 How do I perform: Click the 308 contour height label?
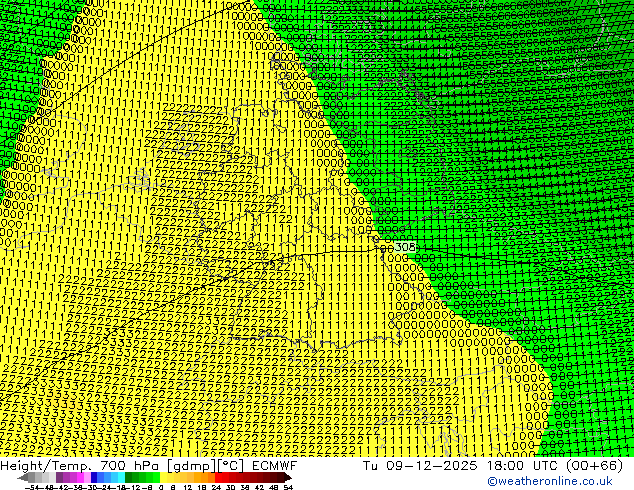[405, 247]
